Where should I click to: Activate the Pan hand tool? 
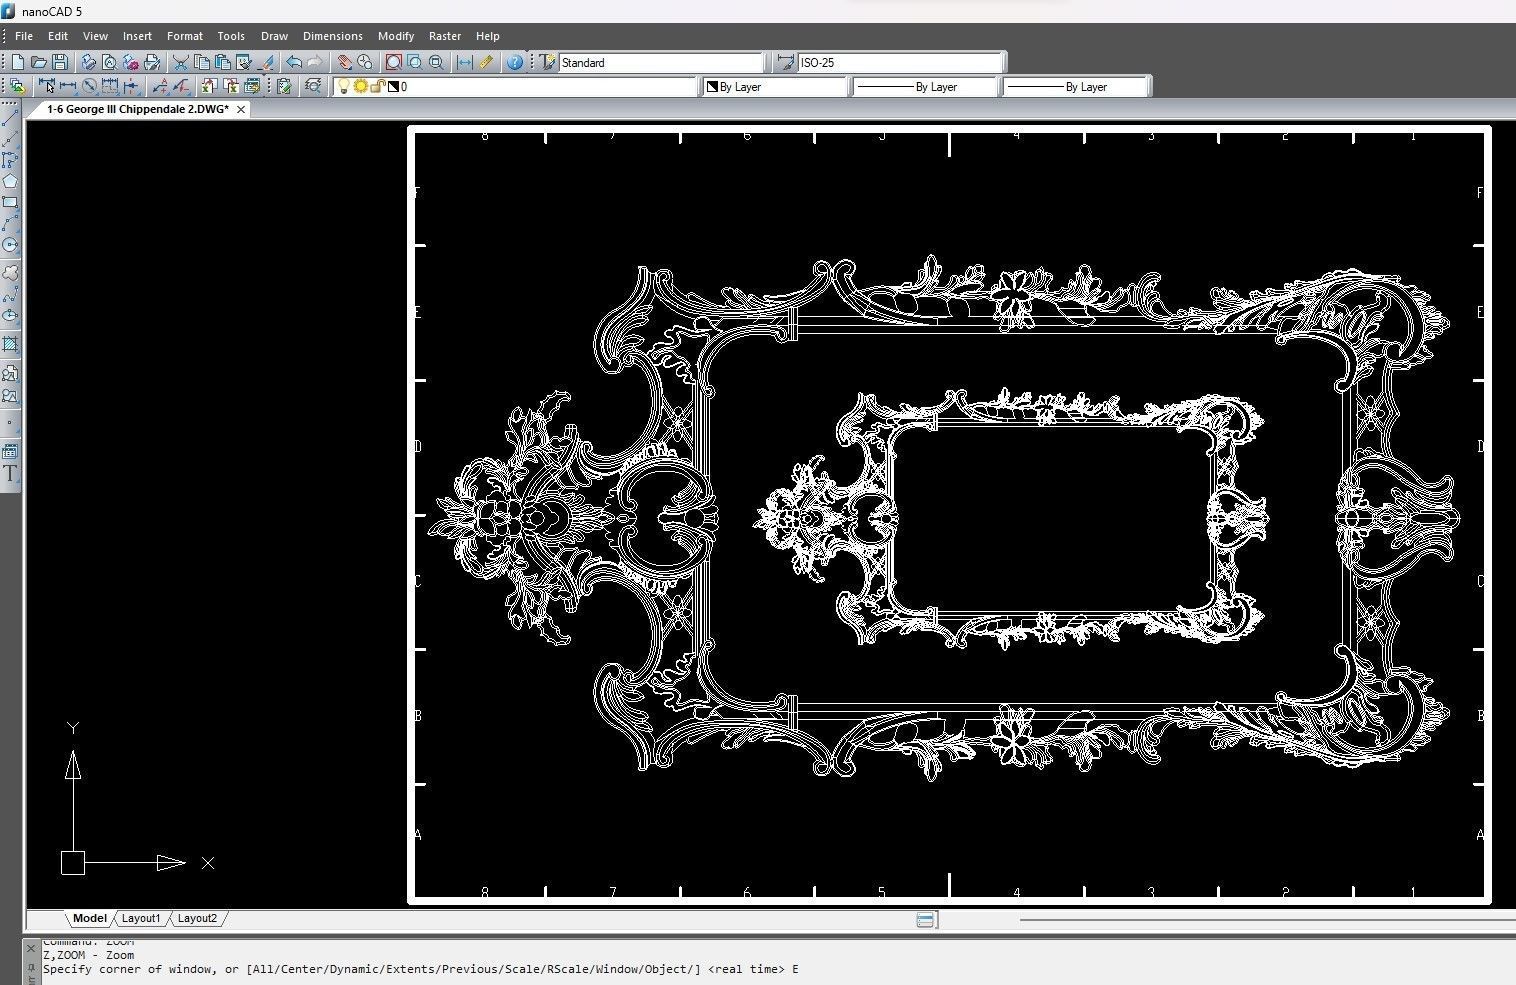click(344, 62)
